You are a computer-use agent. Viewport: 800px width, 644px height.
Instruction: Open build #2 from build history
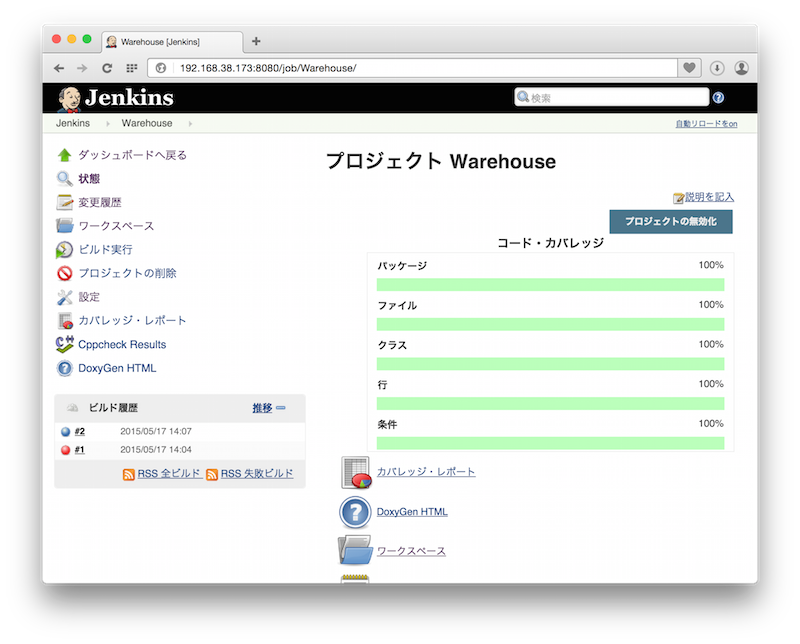coord(79,432)
